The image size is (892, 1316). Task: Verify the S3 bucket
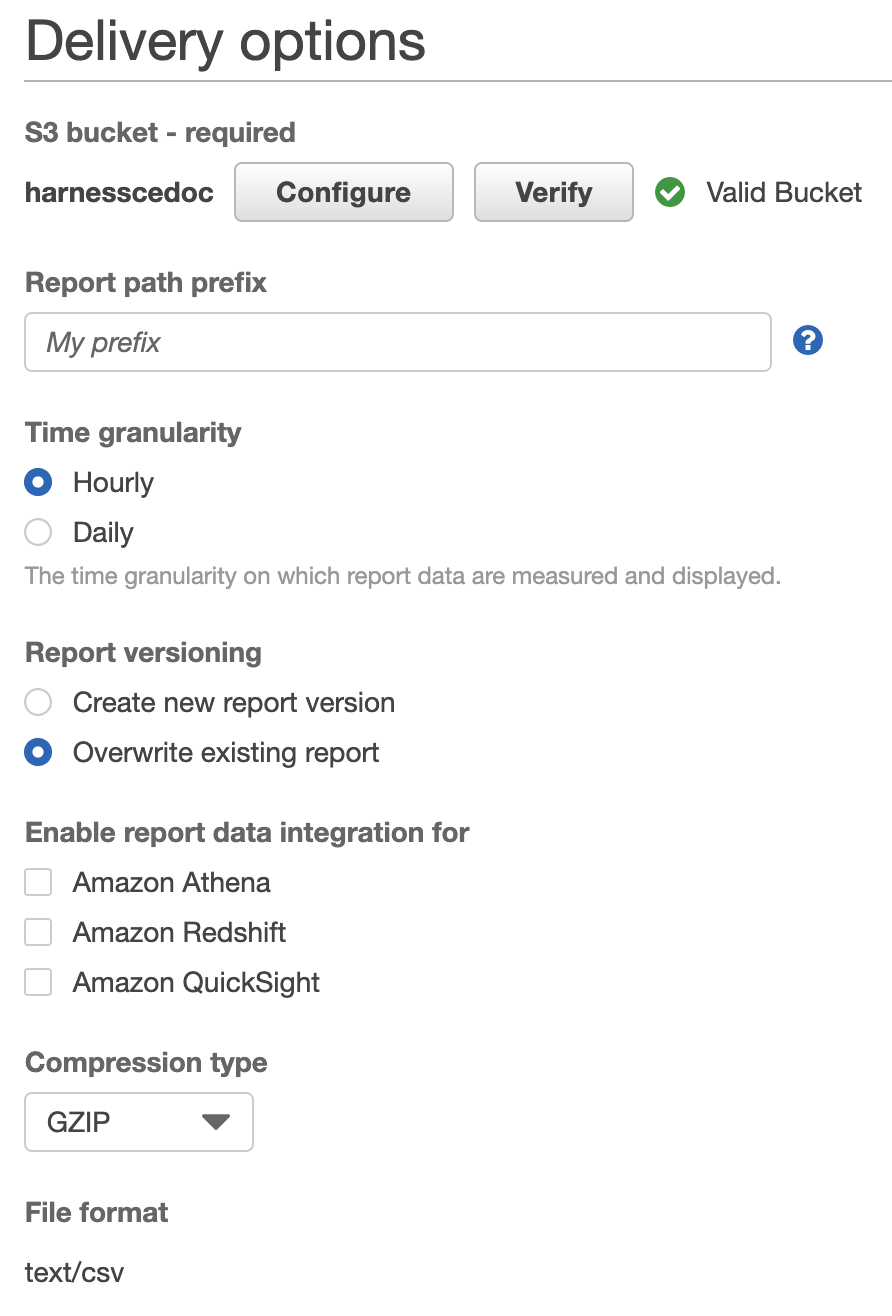(x=554, y=192)
